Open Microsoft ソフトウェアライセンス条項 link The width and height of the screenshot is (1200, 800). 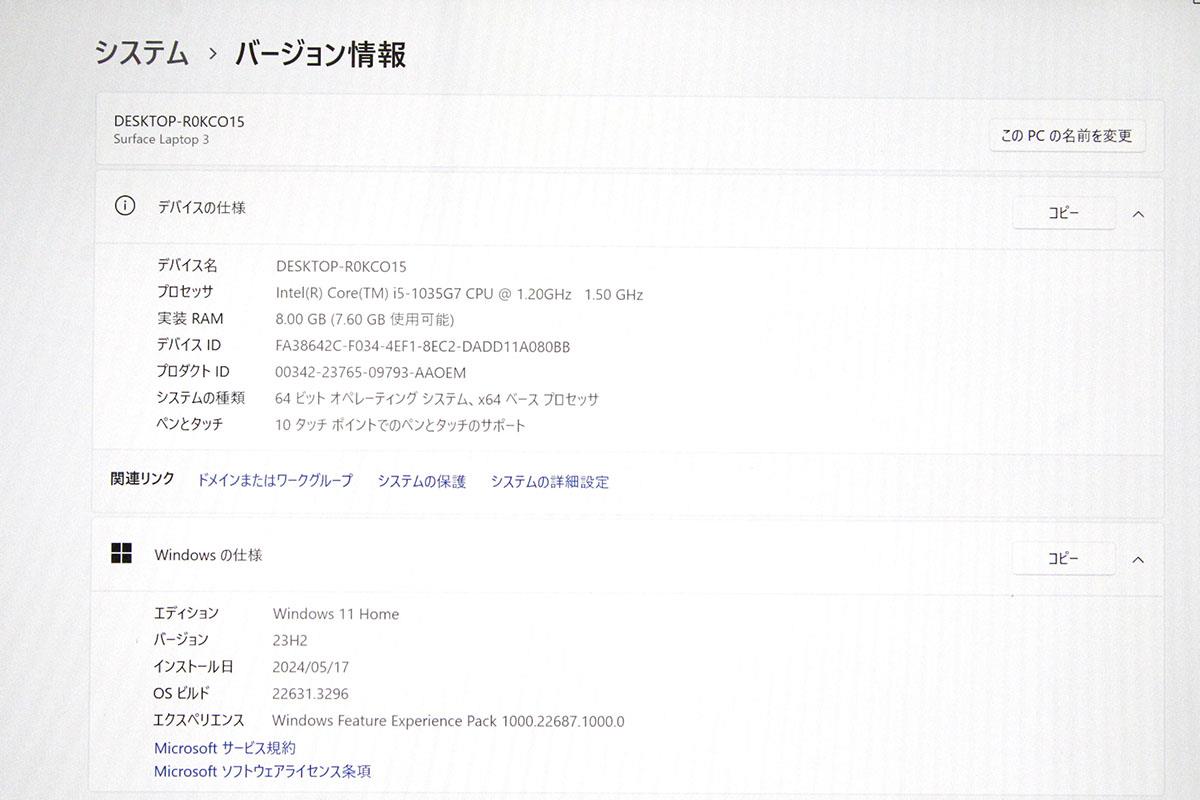[x=262, y=772]
